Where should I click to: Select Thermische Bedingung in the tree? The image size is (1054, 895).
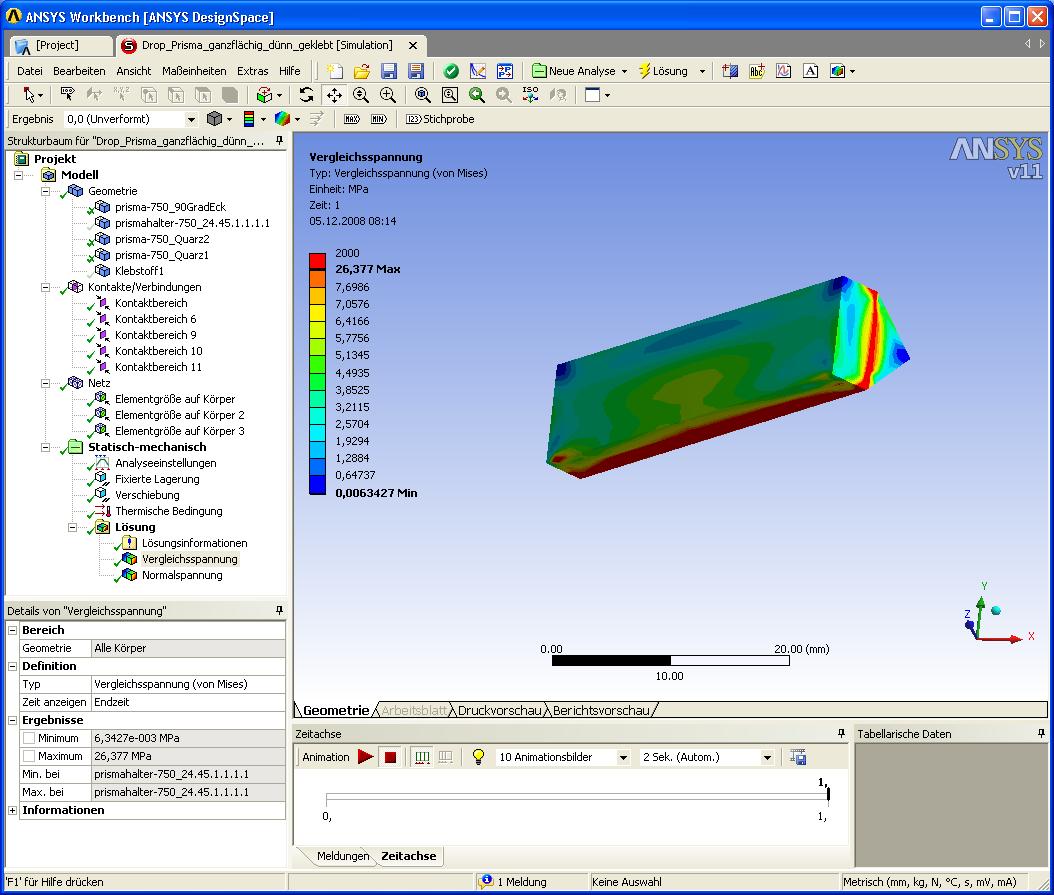click(168, 511)
